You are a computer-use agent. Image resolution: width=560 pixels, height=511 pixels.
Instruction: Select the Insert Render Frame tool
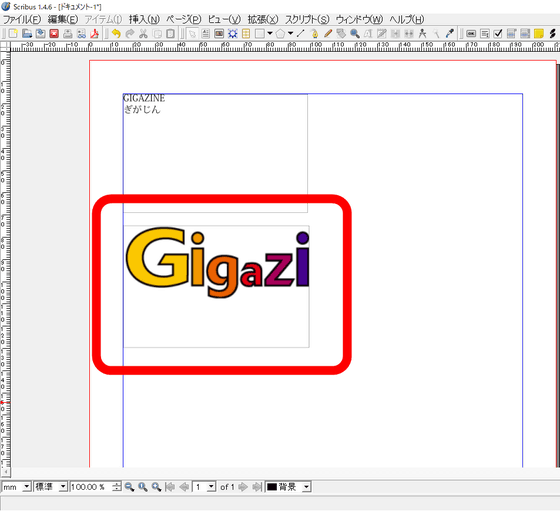pyautogui.click(x=232, y=34)
